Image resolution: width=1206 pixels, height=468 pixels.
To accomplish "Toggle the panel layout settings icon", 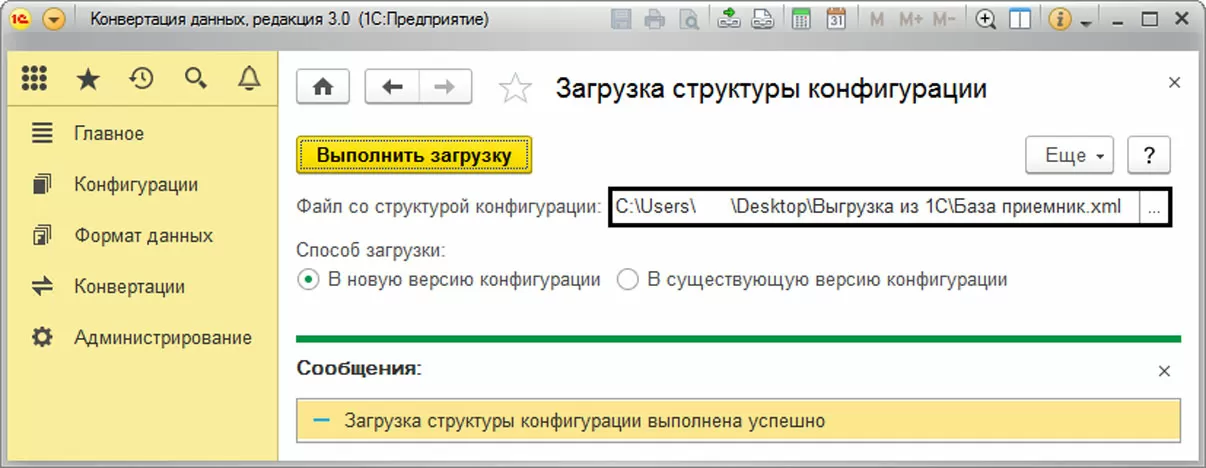I will point(1020,19).
